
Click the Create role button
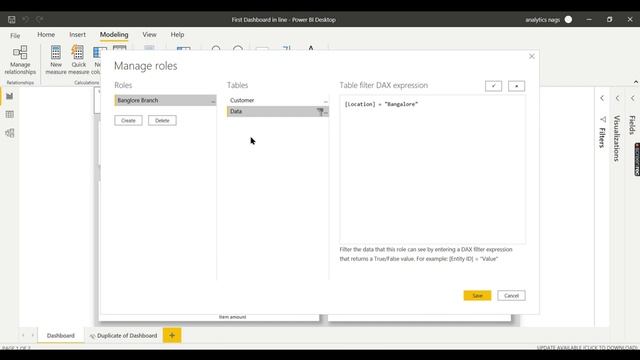point(128,120)
